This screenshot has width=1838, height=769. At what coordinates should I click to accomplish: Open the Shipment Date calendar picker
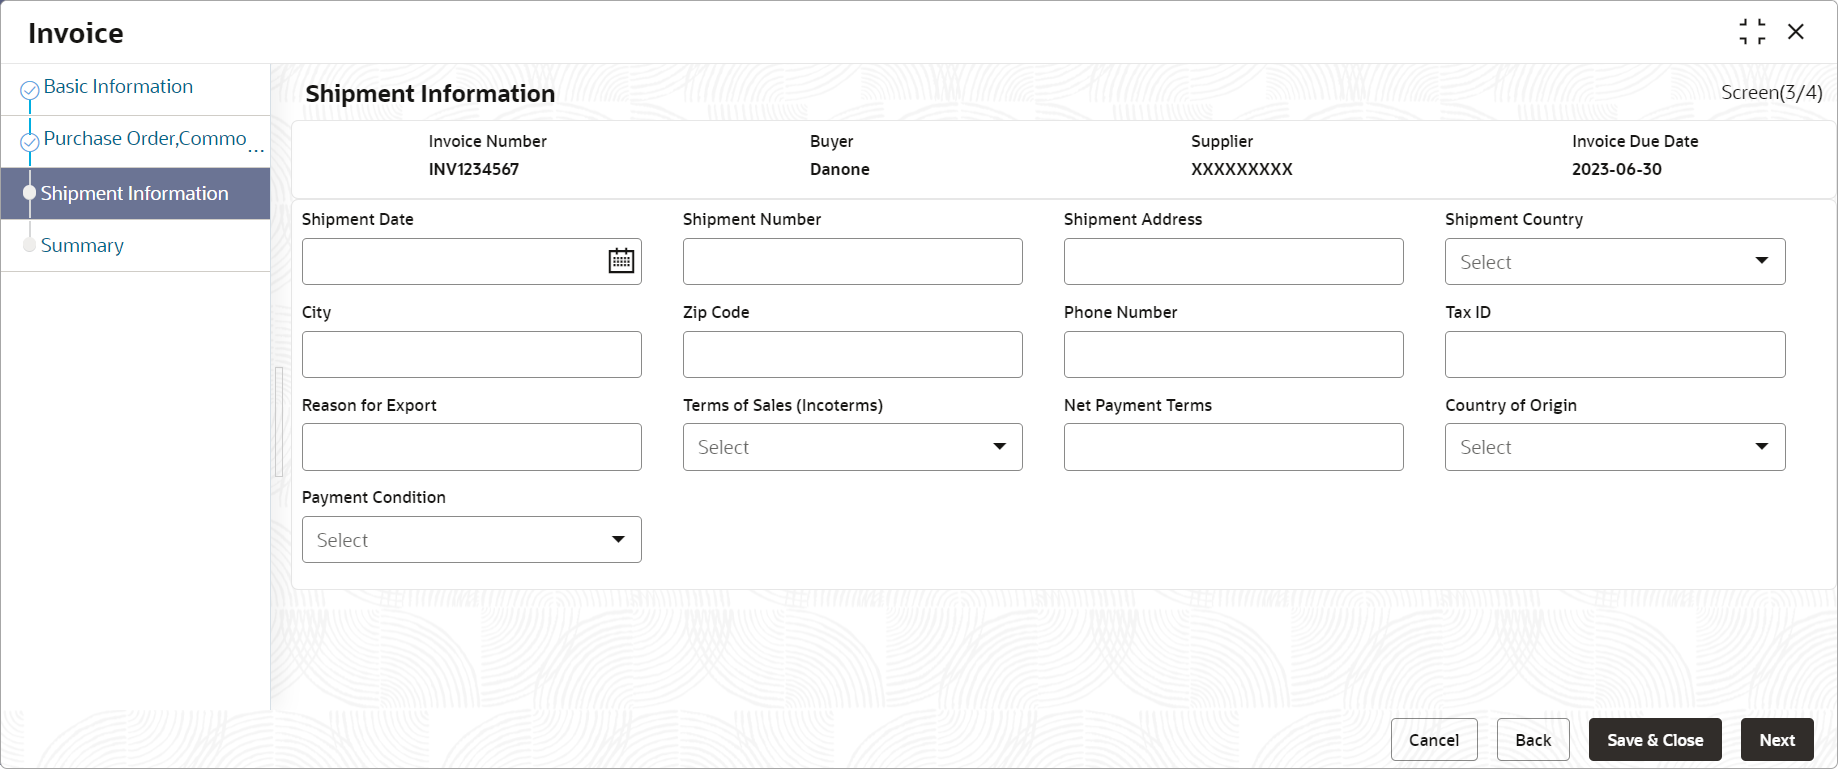coord(621,261)
